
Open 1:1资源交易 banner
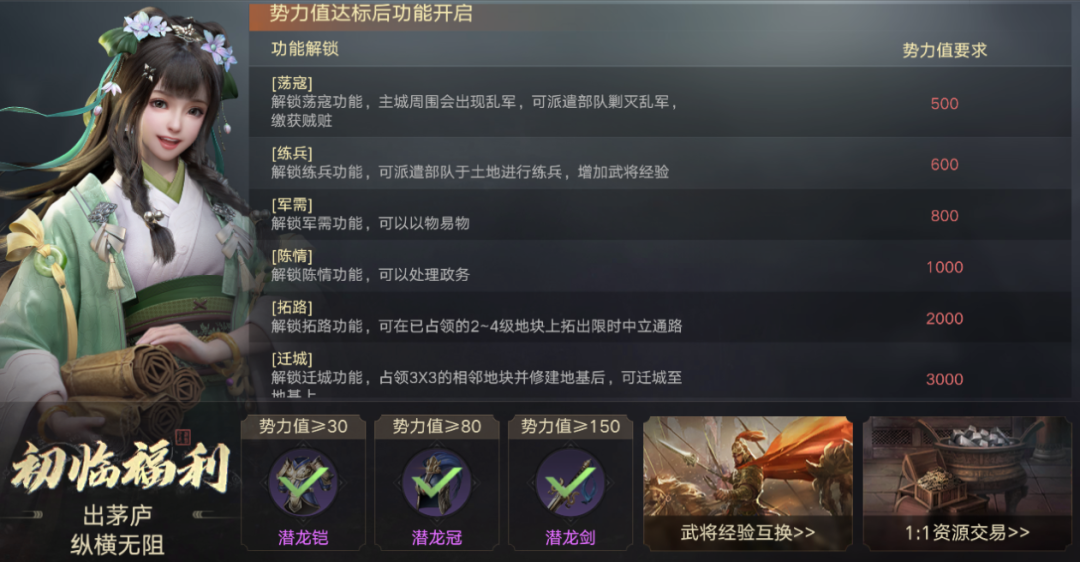tap(967, 483)
